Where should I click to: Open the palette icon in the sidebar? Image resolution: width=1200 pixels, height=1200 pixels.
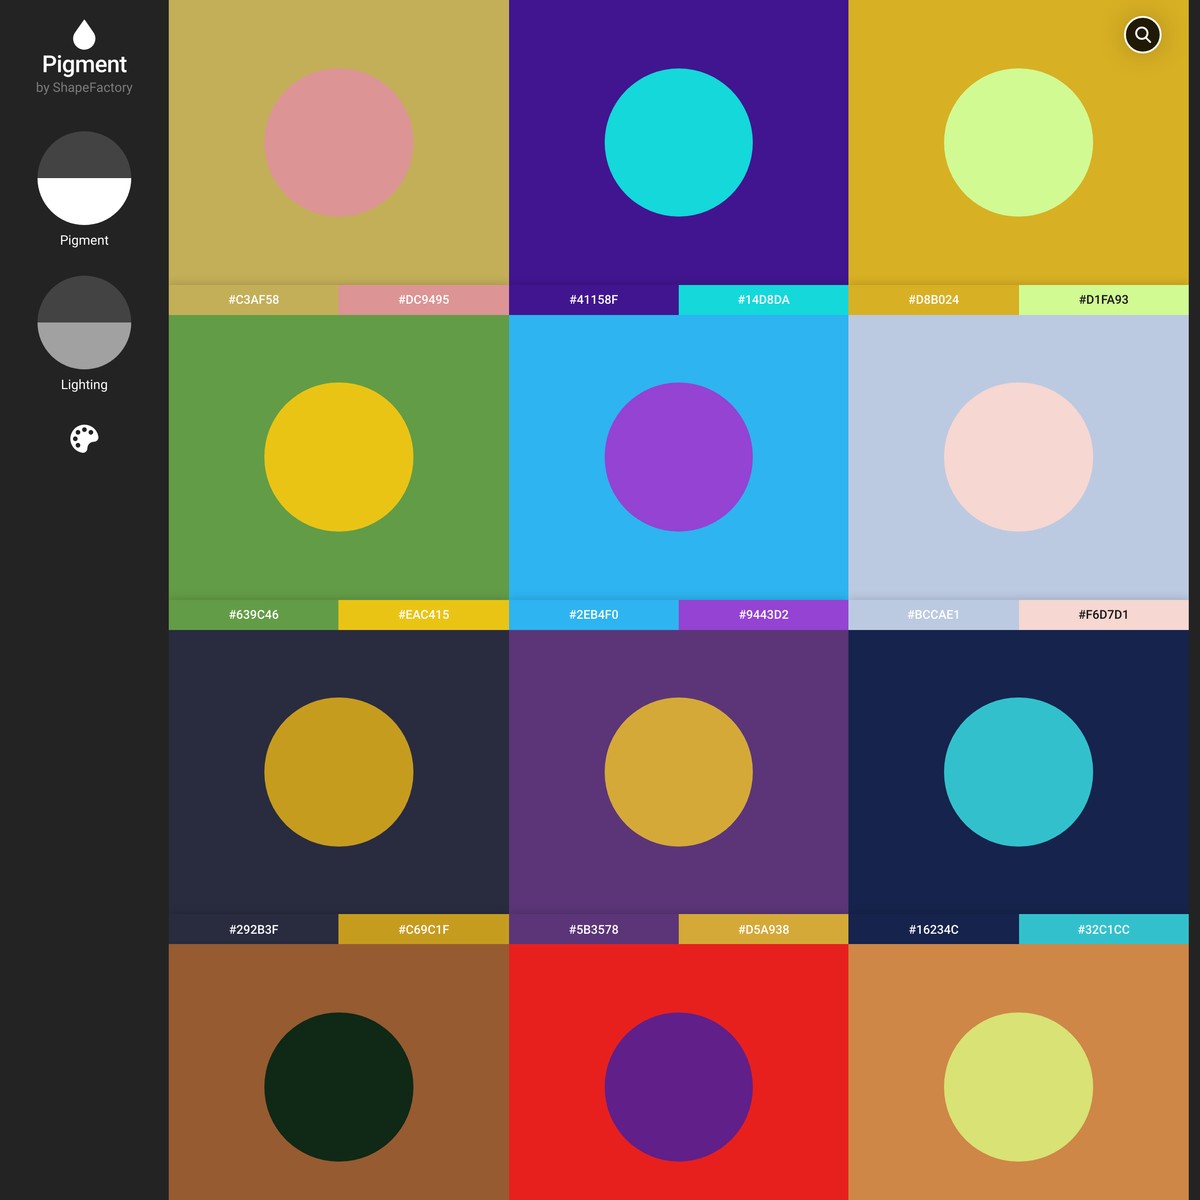[x=85, y=438]
